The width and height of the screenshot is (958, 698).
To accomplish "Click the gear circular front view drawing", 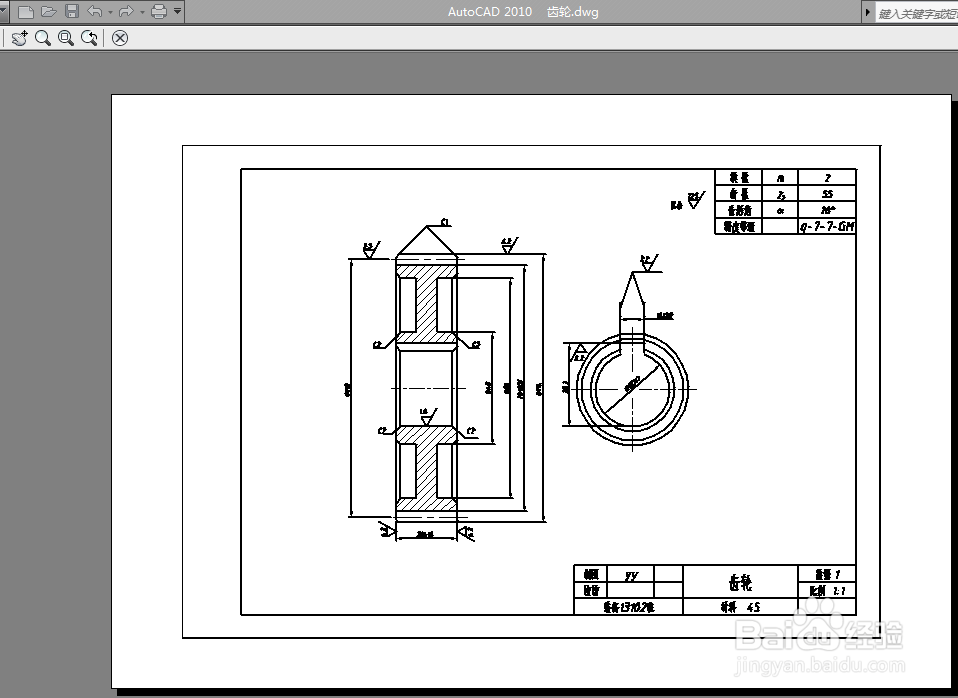I will point(632,389).
